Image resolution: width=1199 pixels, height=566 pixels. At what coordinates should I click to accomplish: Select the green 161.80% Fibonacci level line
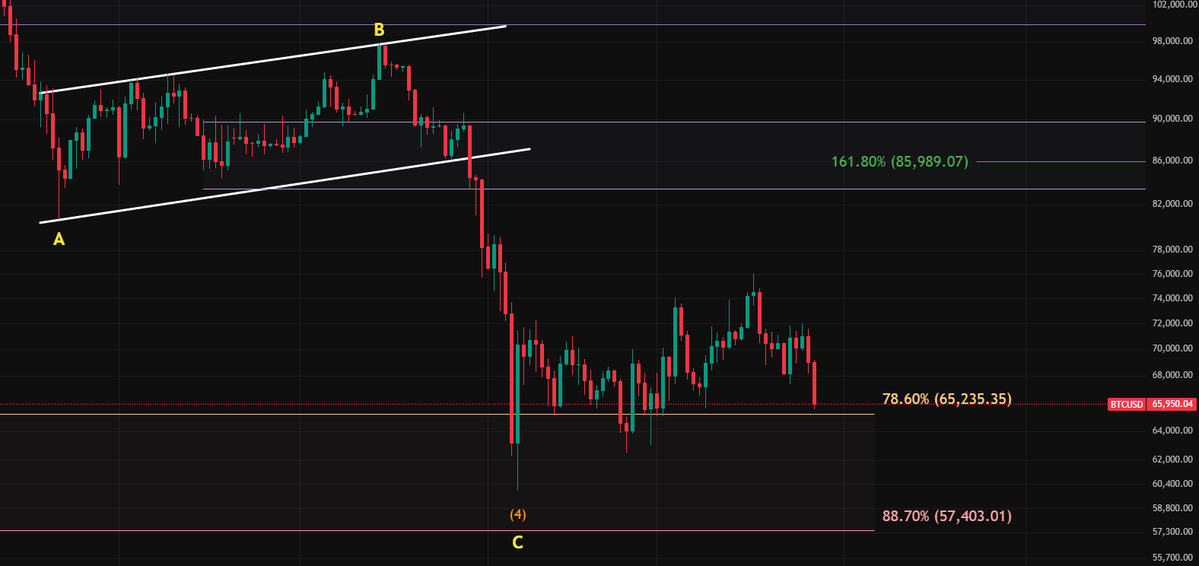click(1061, 161)
